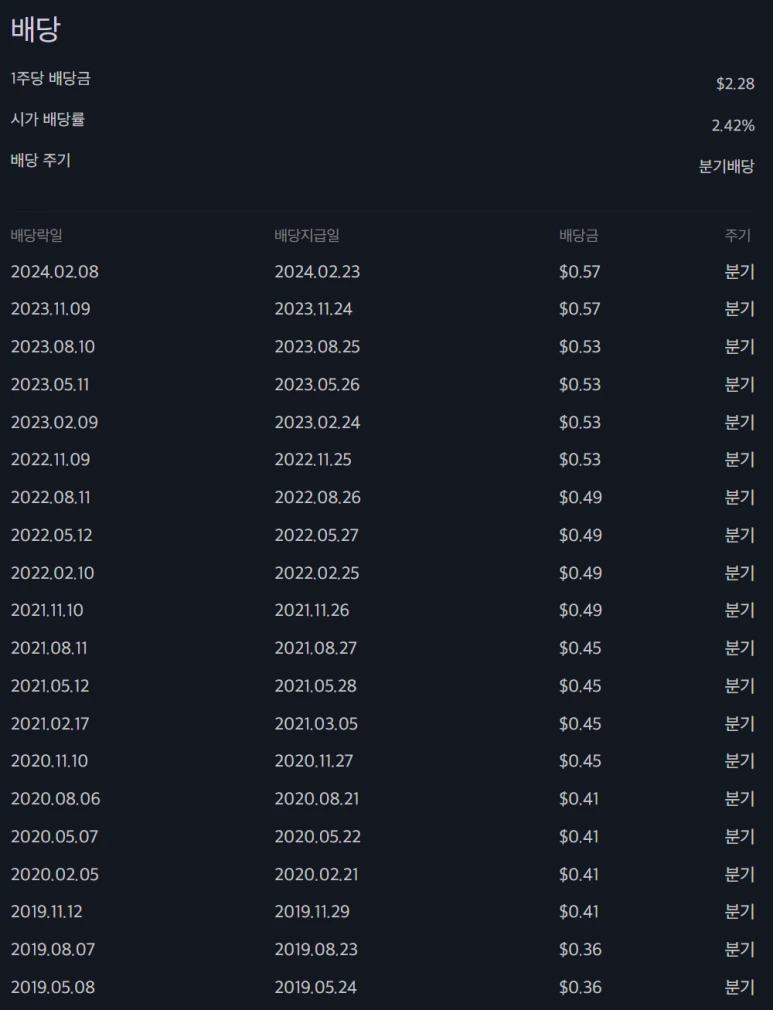The width and height of the screenshot is (773, 1010).
Task: Click the 2021.11.10 ex-dividend date
Action: pyautogui.click(x=47, y=610)
